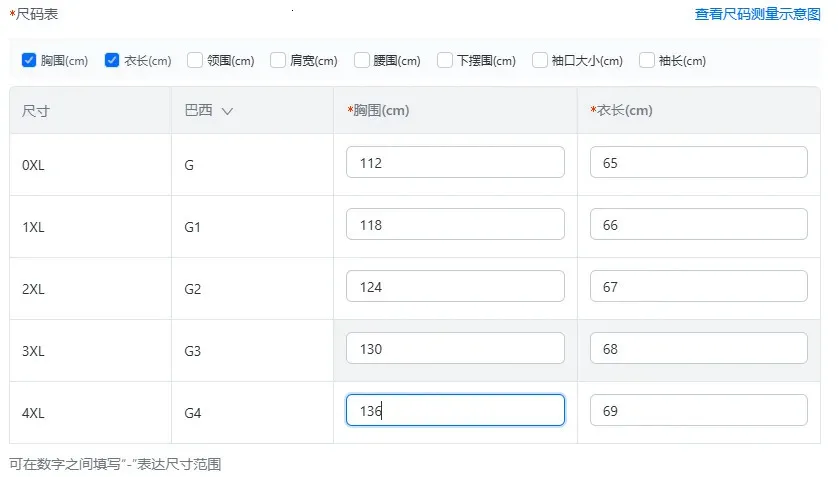This screenshot has width=838, height=477.
Task: Uncheck the 衣长(cm) checkbox
Action: (112, 60)
